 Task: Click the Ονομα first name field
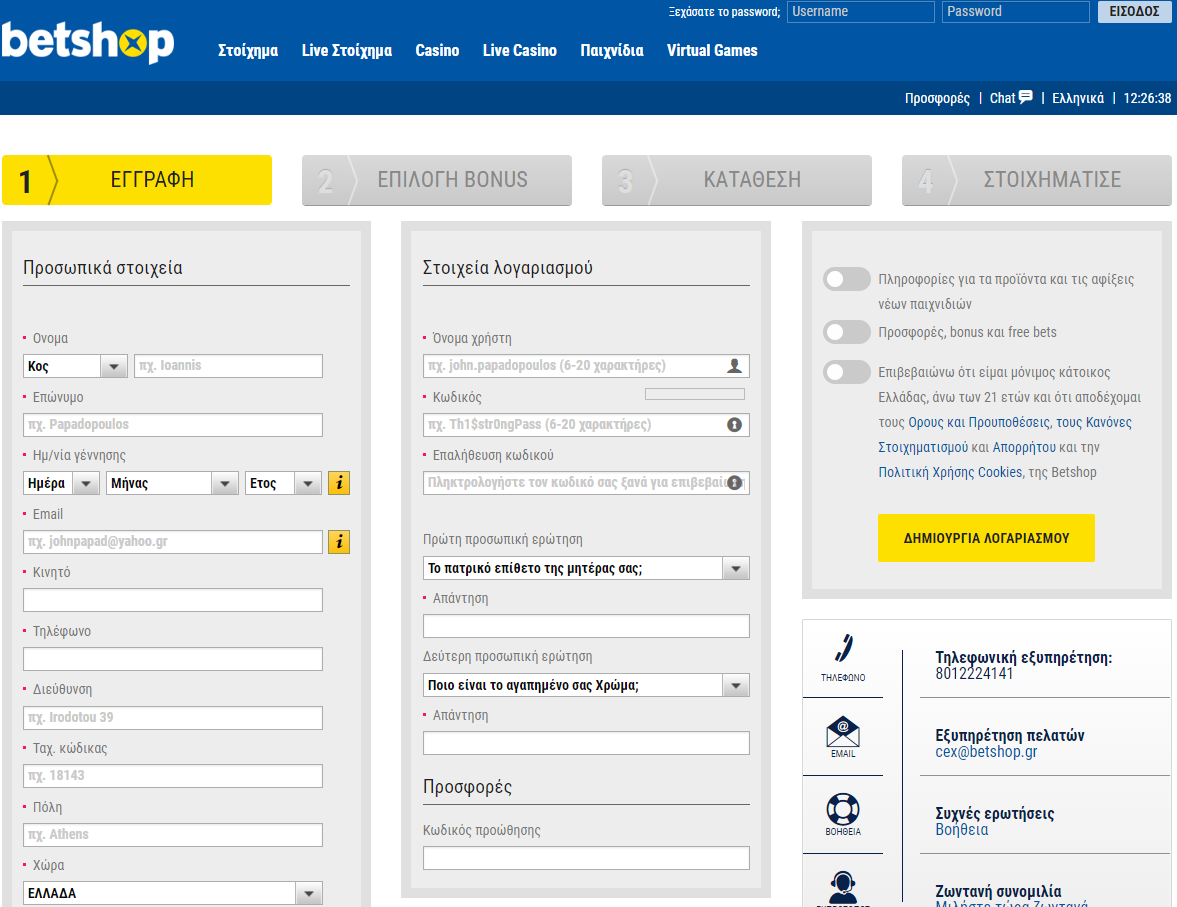(229, 366)
